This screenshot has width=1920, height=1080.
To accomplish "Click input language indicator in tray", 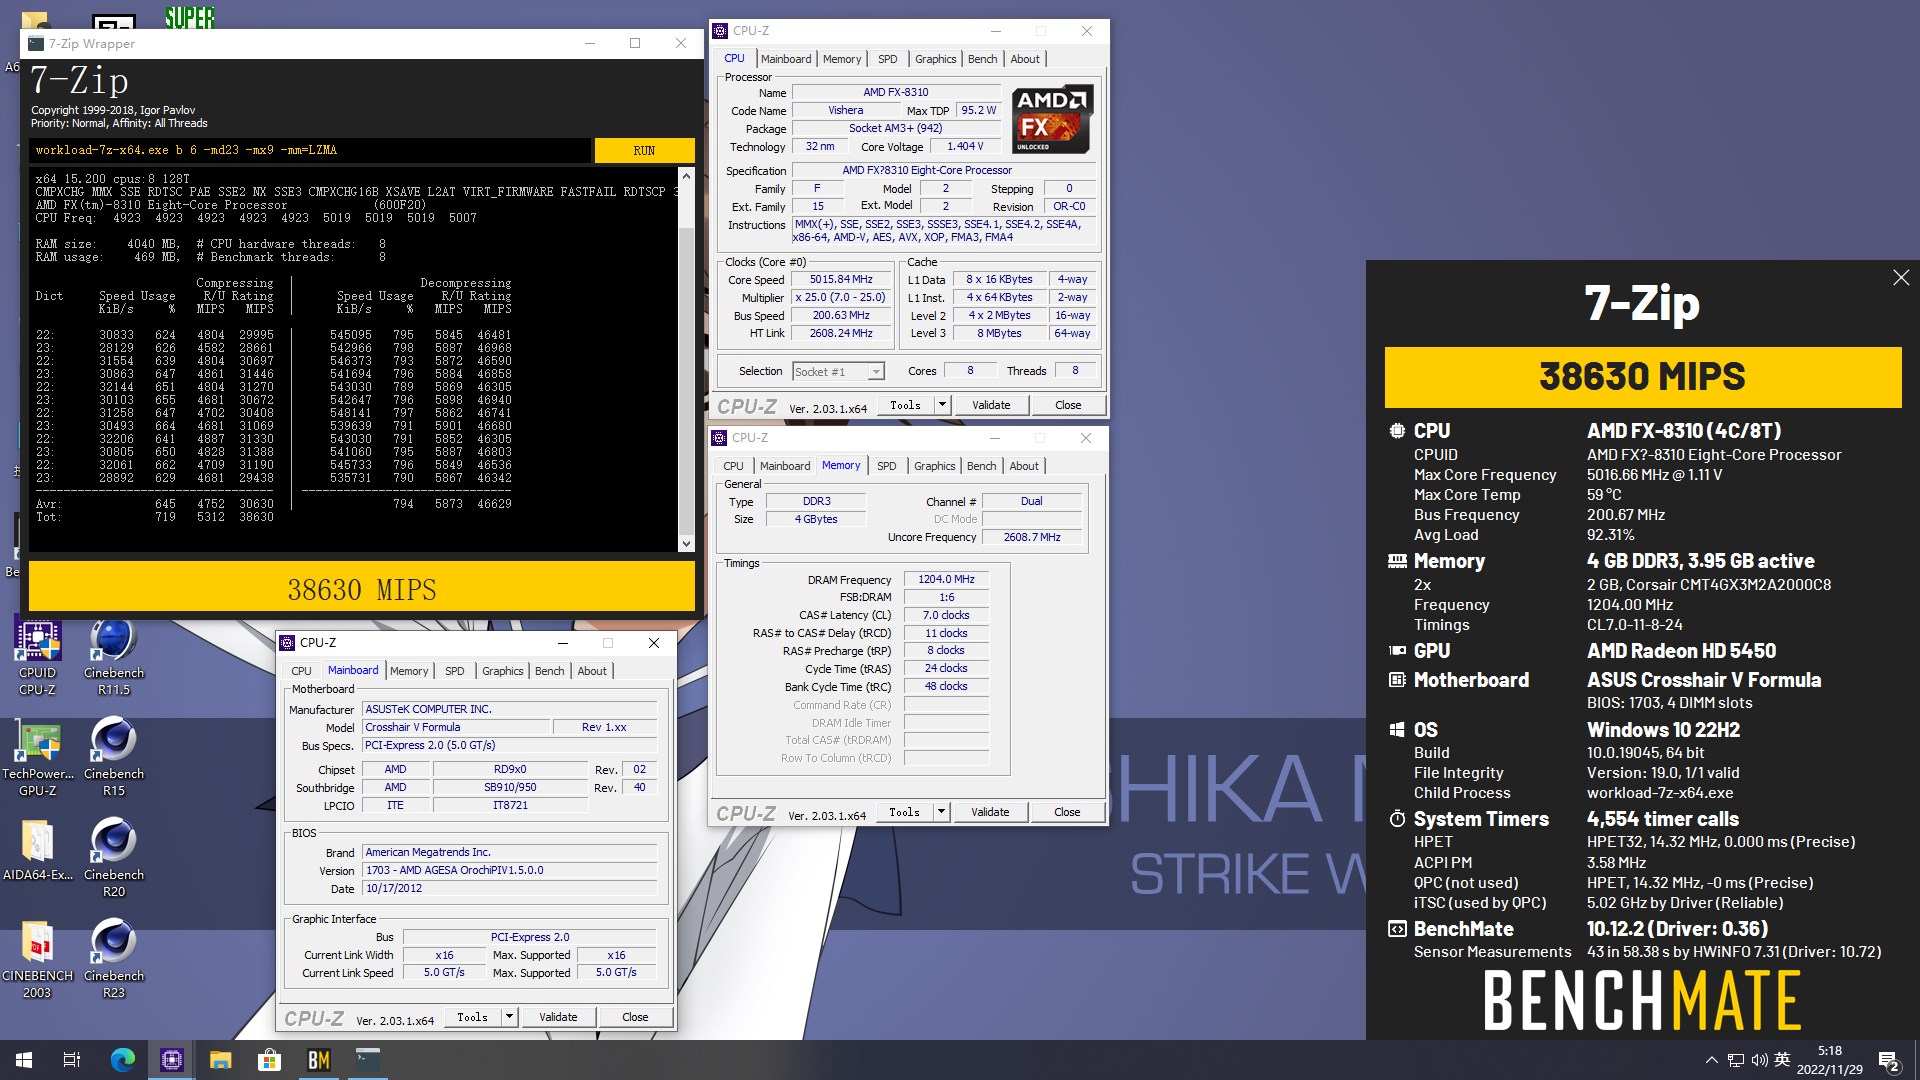I will (1782, 1060).
